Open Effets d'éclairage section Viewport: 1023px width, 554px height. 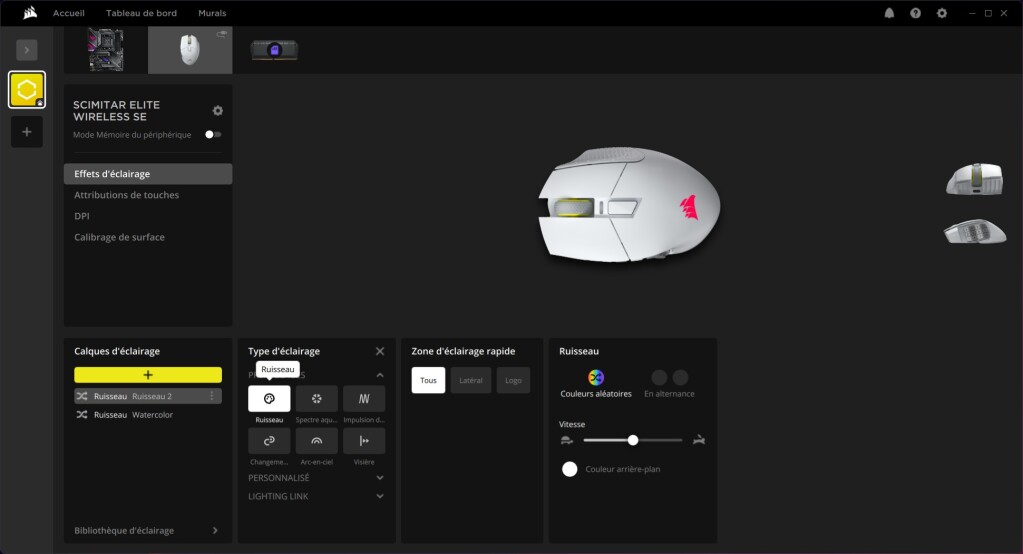pos(148,174)
